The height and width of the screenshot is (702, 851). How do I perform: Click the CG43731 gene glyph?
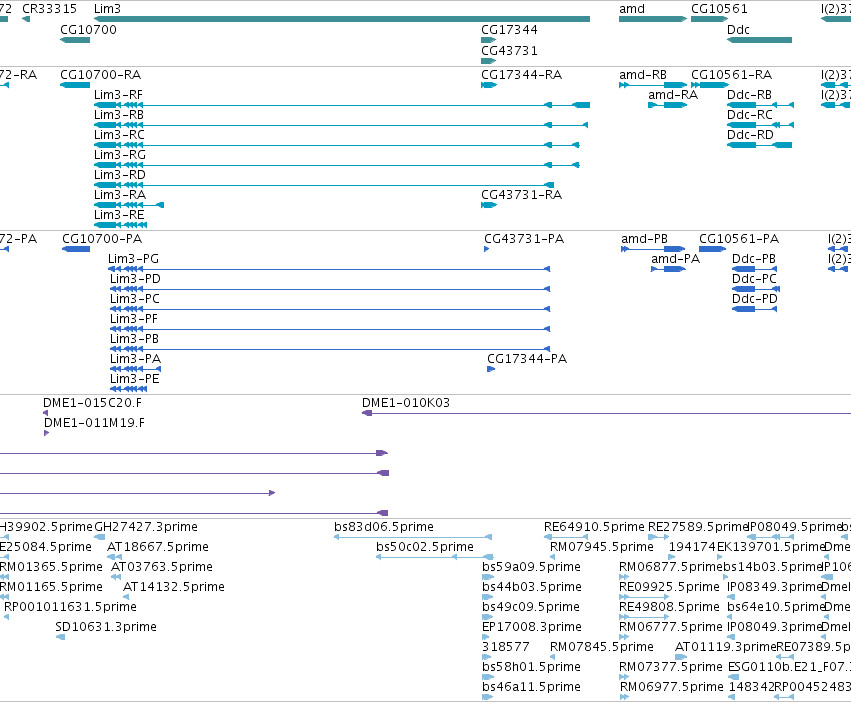488,61
